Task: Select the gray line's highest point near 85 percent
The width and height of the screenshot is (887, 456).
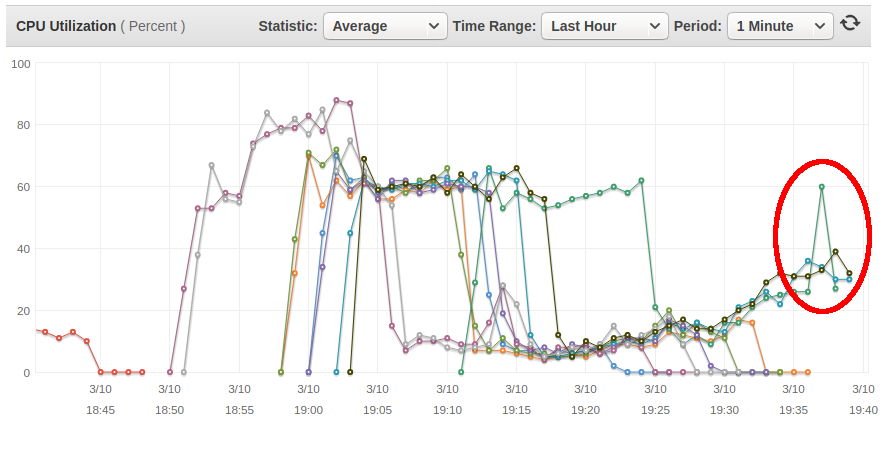Action: point(322,110)
